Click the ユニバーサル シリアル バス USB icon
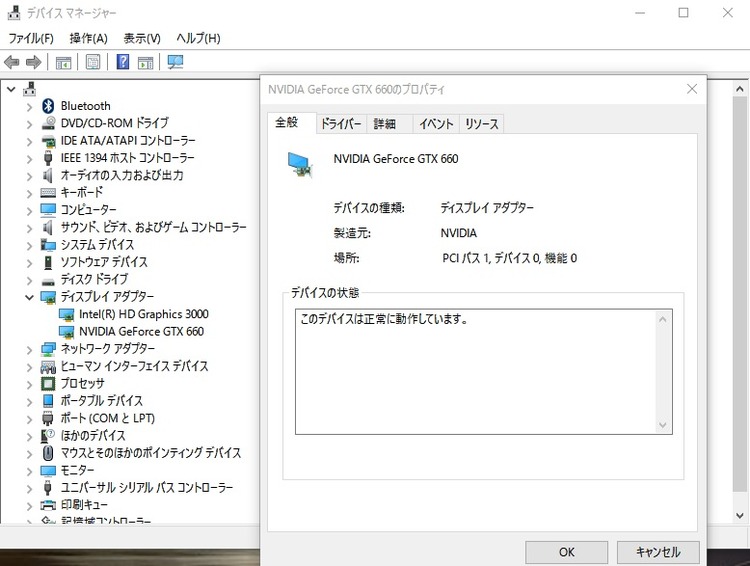 [x=48, y=488]
